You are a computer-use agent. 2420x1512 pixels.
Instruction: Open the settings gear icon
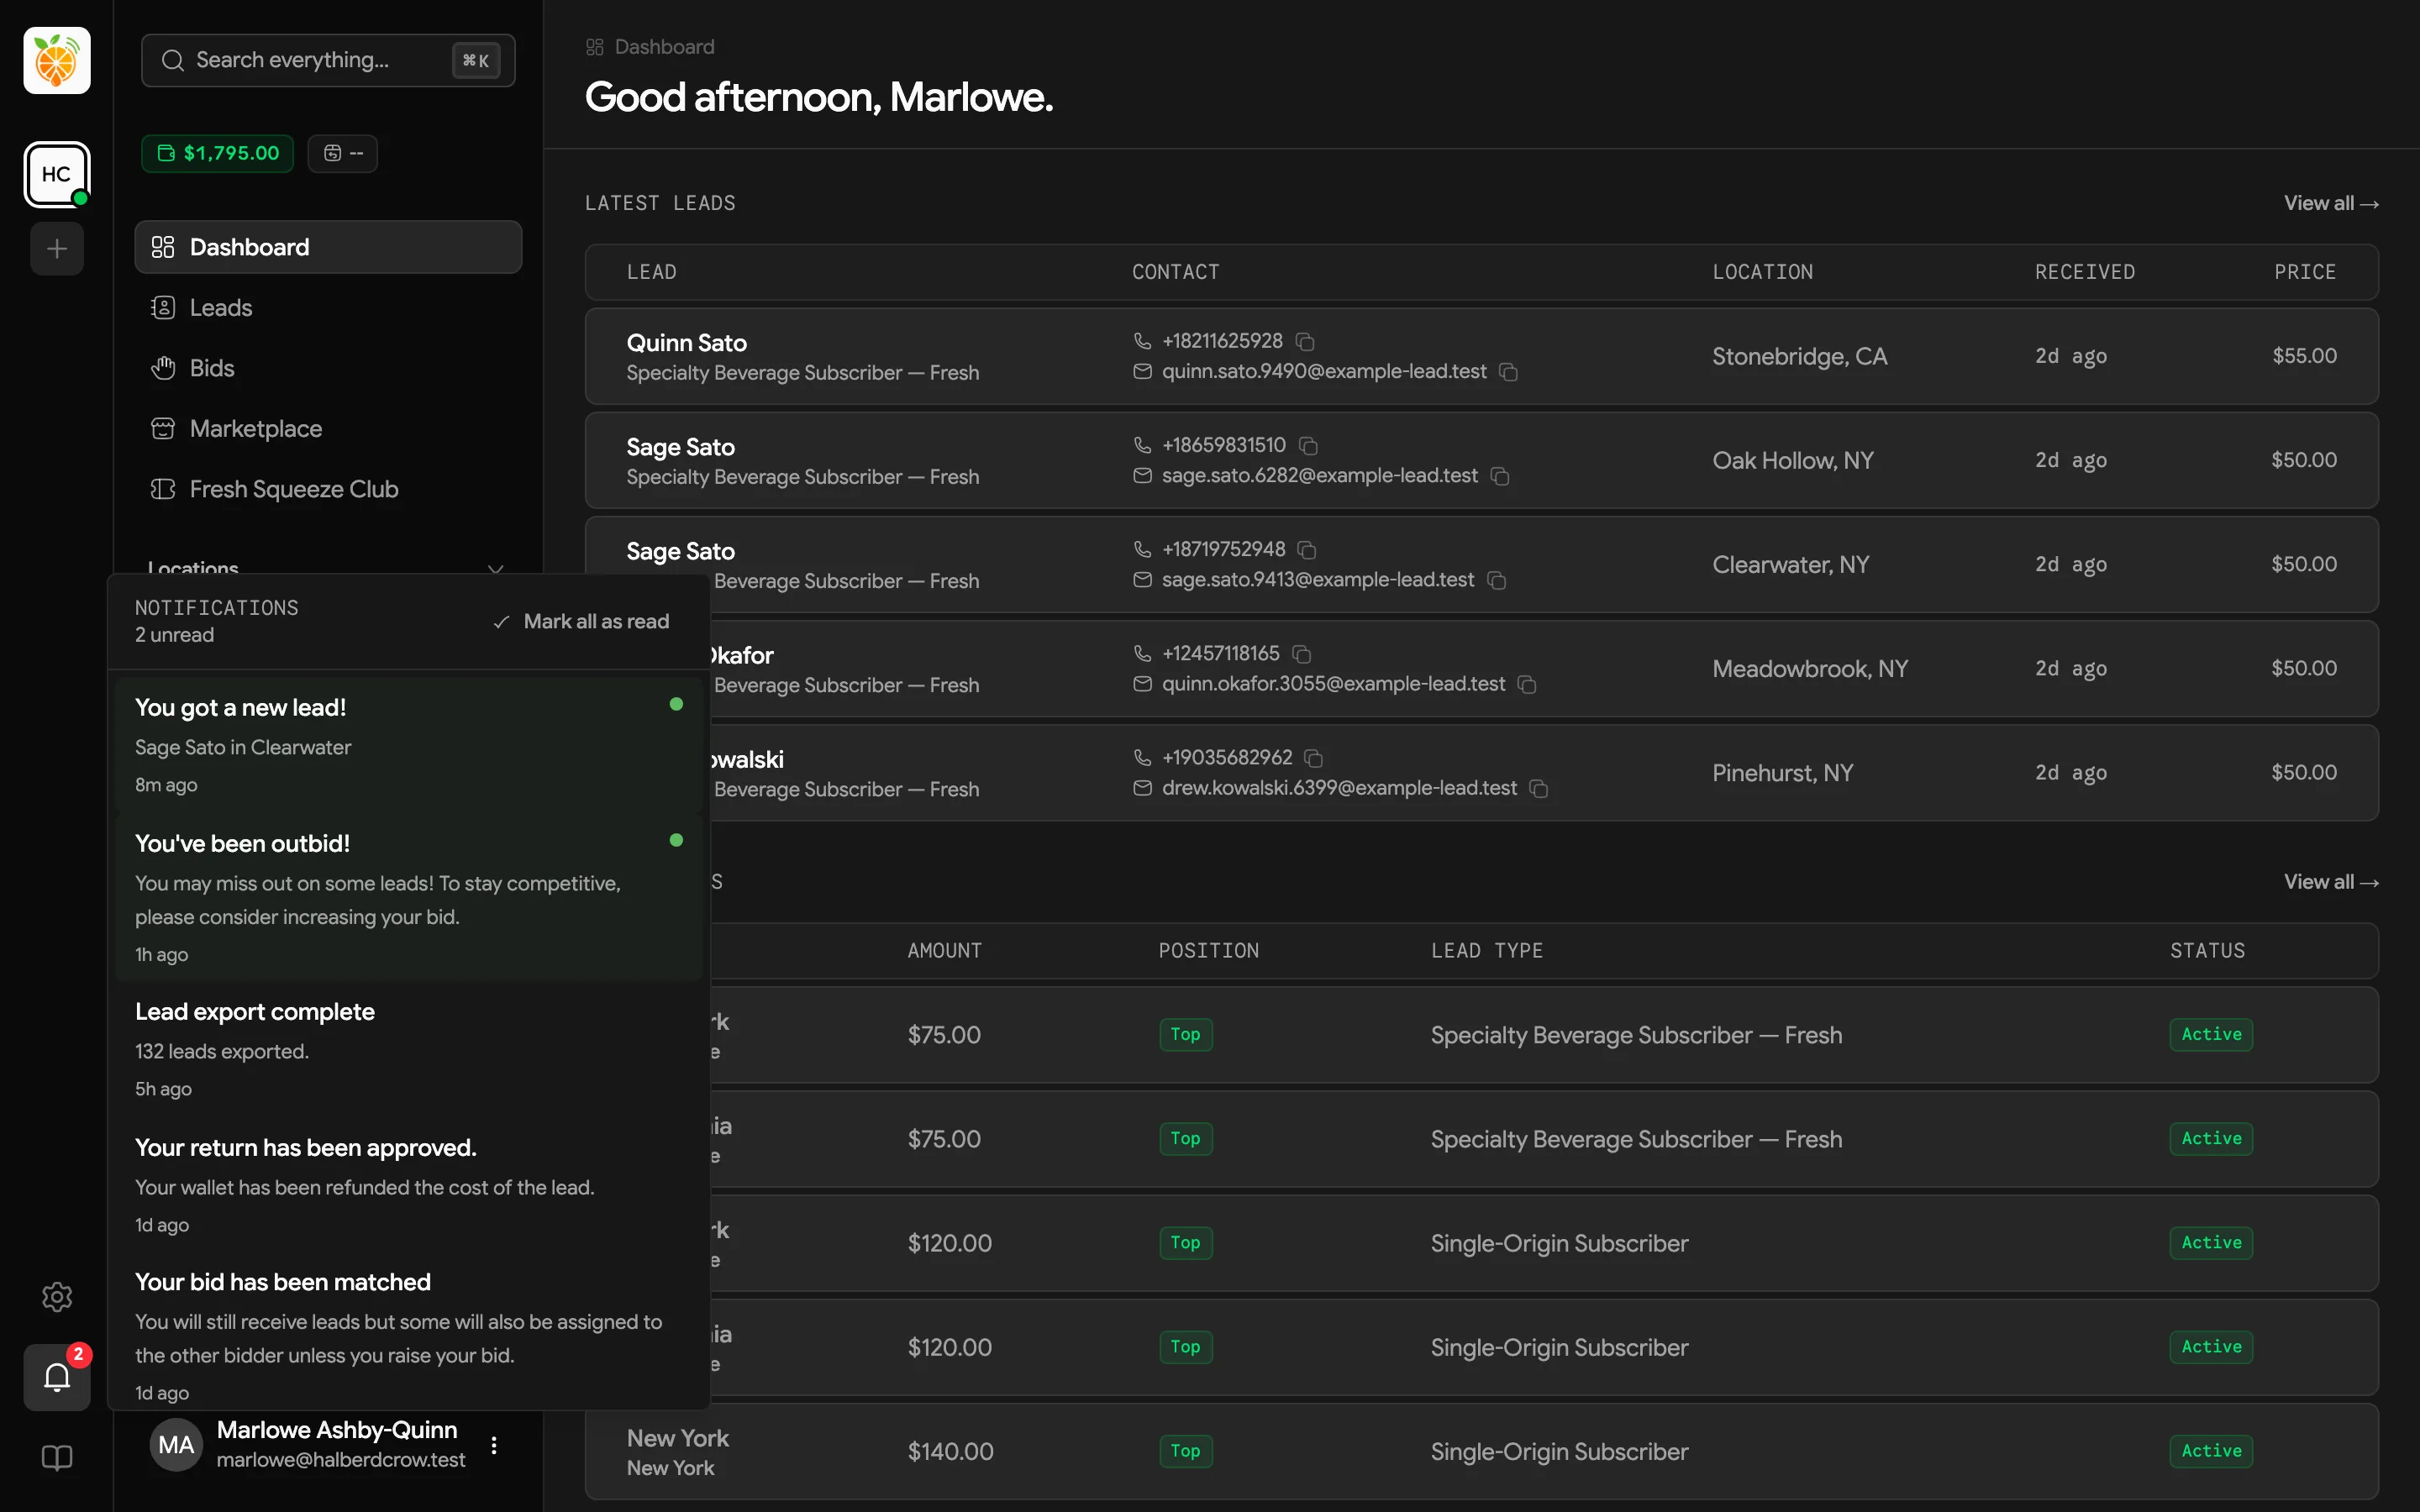point(57,1297)
